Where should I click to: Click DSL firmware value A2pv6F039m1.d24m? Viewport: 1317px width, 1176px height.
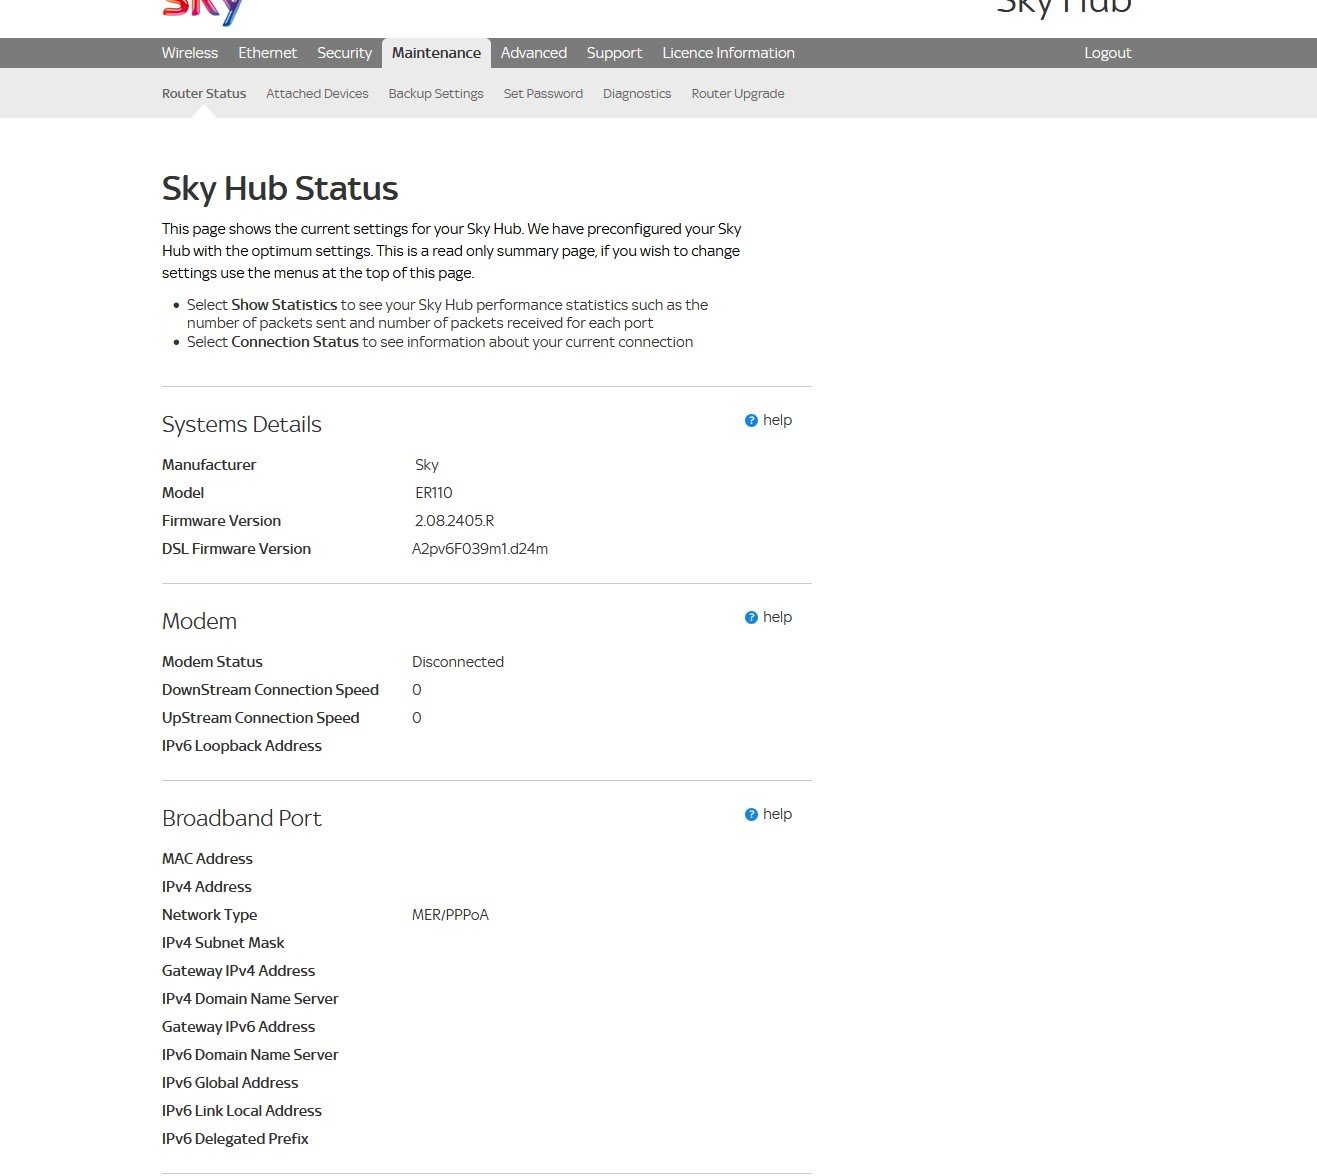(x=480, y=549)
